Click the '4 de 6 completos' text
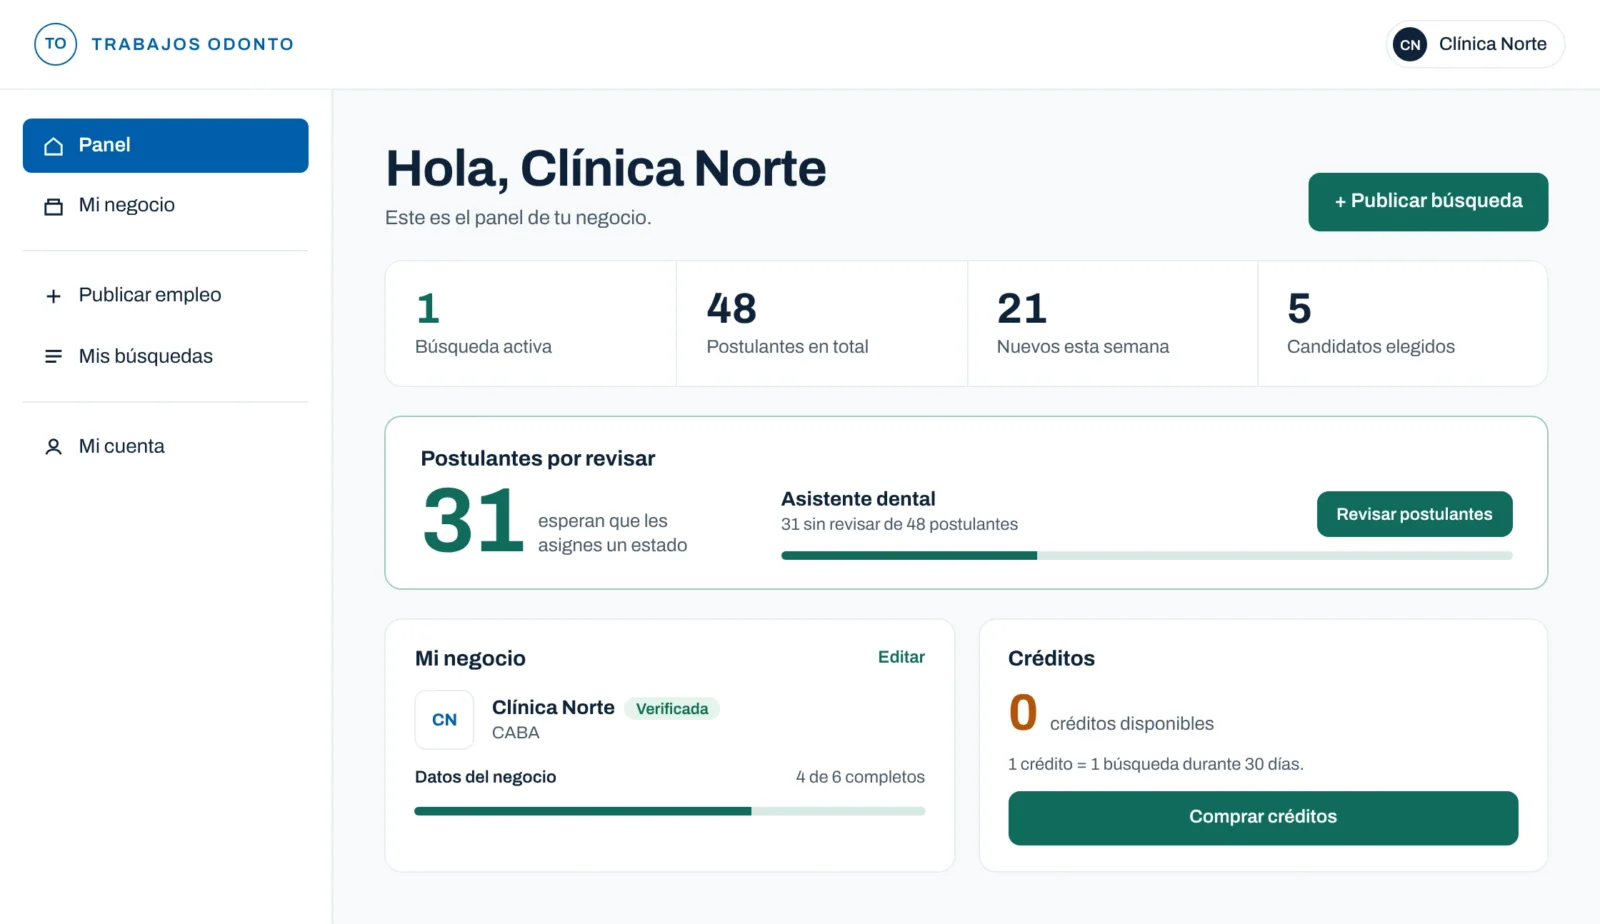This screenshot has height=924, width=1600. 860,777
